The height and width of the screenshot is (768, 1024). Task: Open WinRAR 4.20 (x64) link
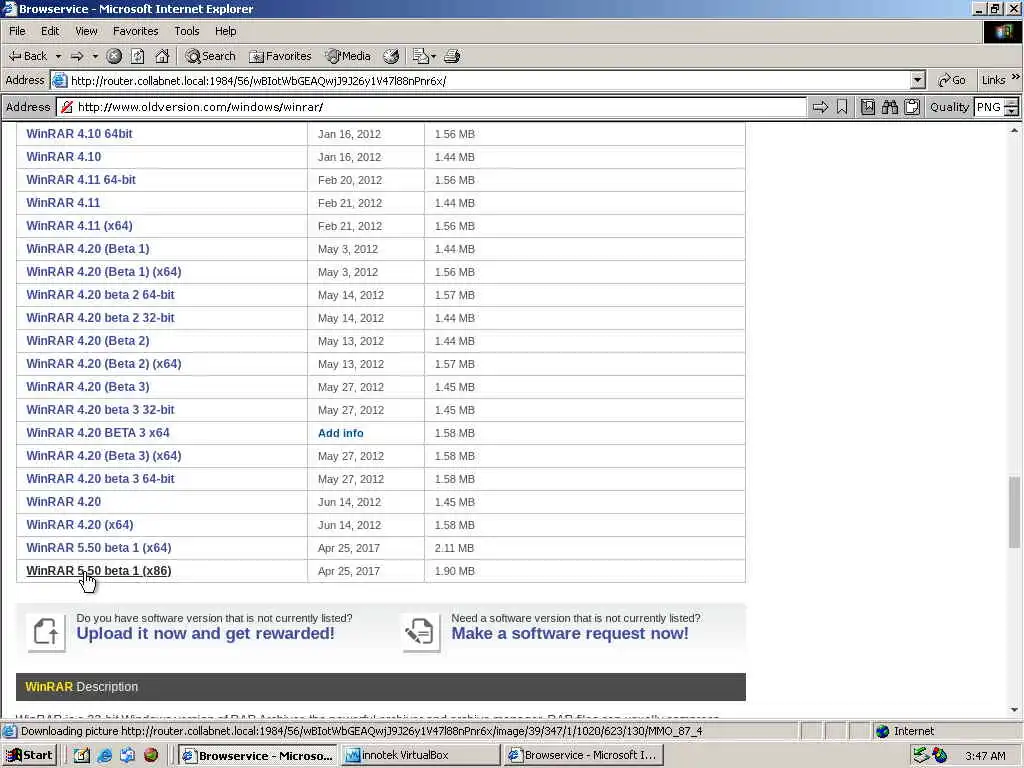[x=80, y=525]
